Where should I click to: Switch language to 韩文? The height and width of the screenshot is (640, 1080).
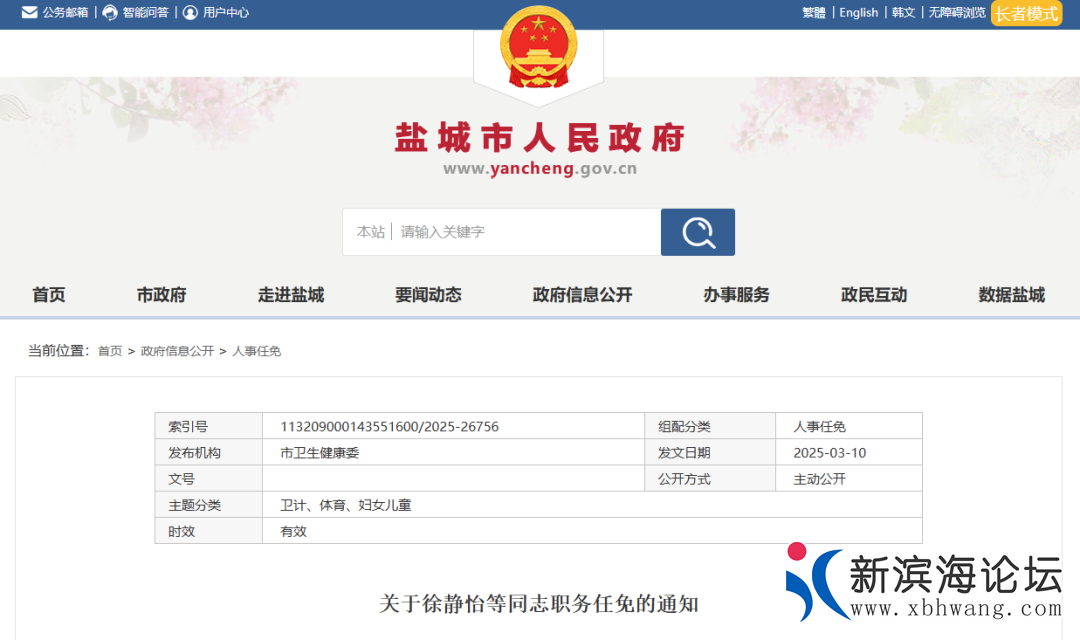(903, 13)
